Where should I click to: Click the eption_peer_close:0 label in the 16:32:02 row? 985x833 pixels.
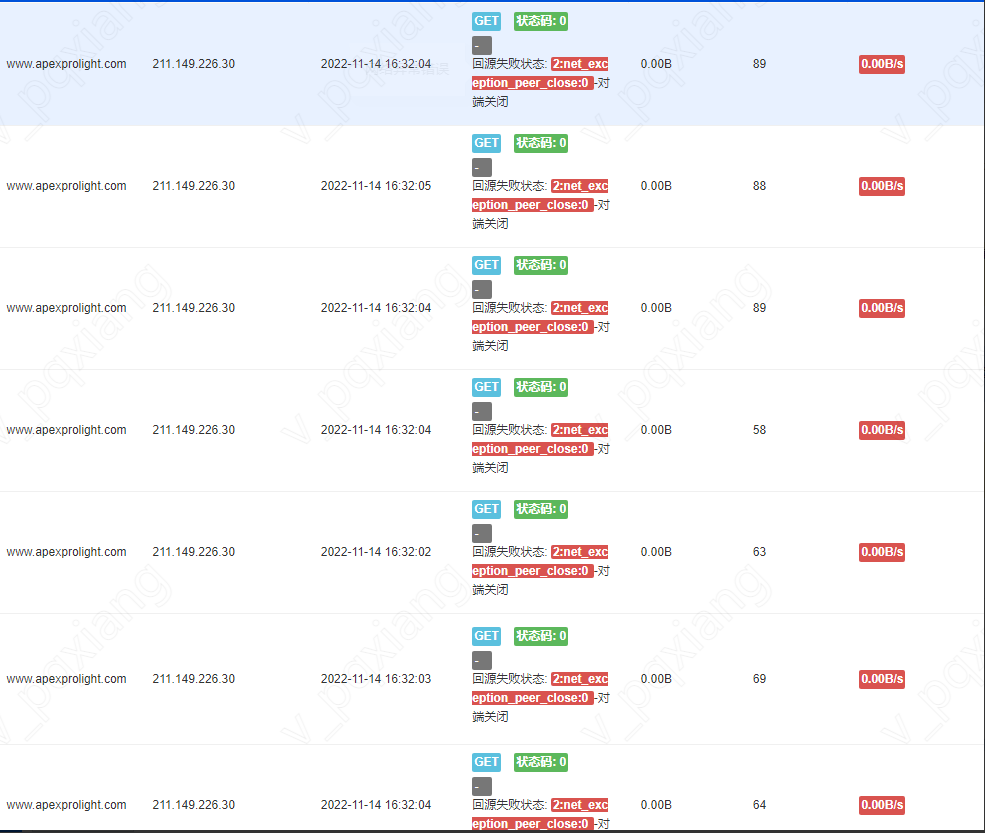(x=532, y=571)
